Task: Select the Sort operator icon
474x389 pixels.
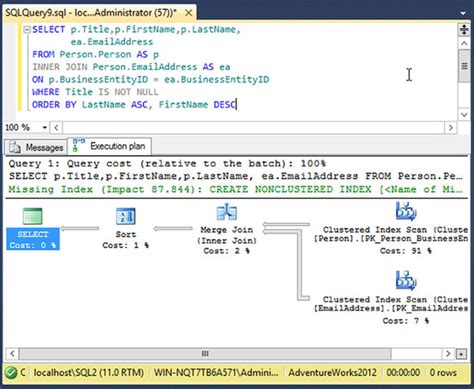Action: 126,216
